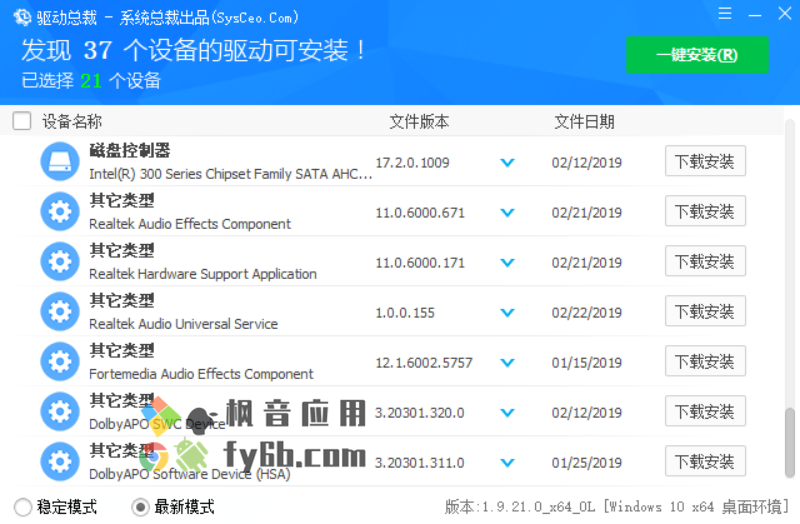Select 稳定模式 radio button

pyautogui.click(x=23, y=507)
